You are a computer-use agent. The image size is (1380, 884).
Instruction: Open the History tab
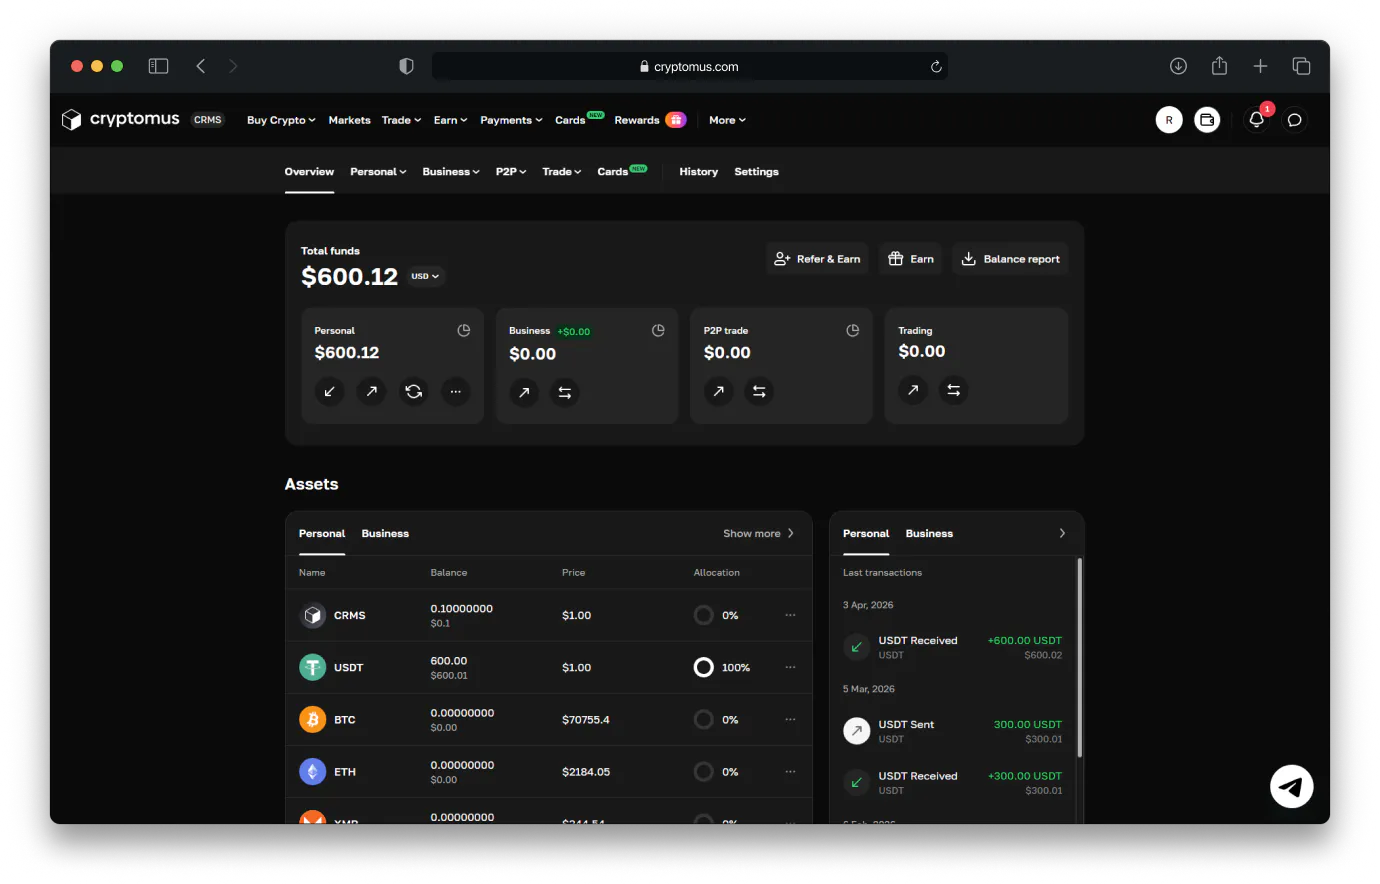coord(698,172)
